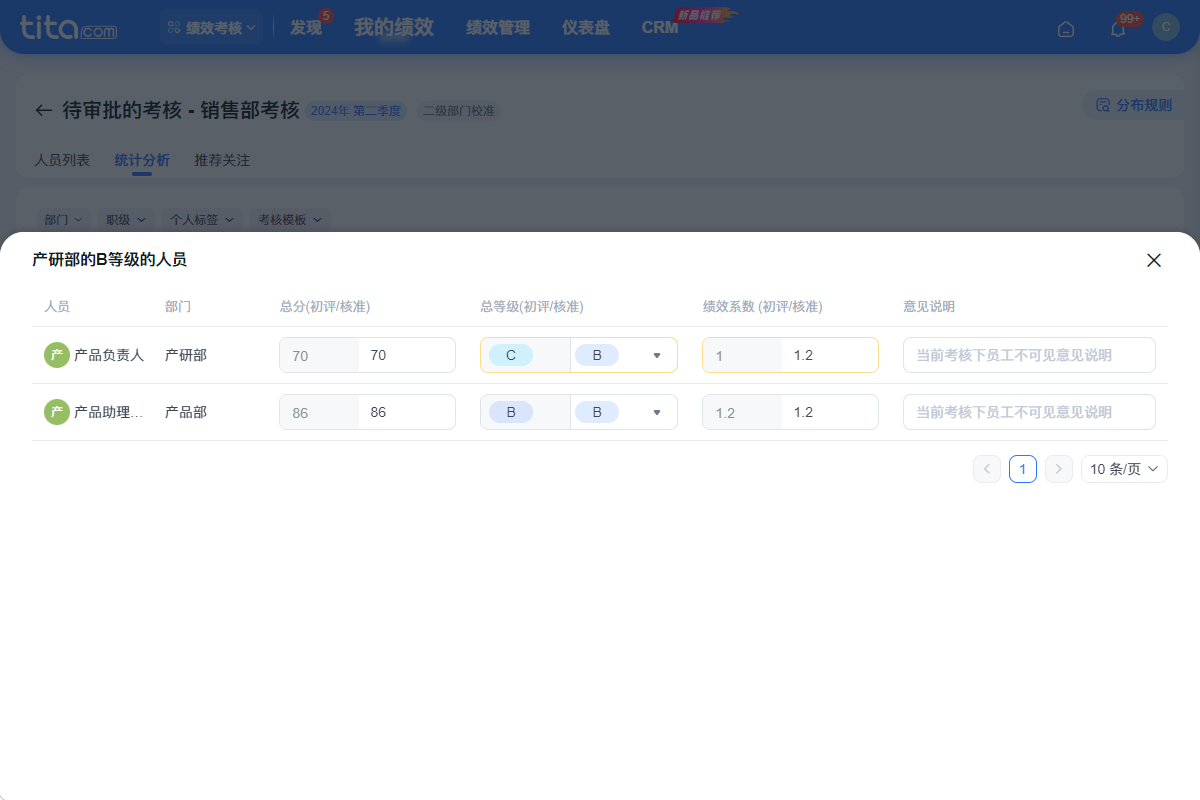Click the 意见说明 field for 产品助理
1200x800 pixels.
point(1029,412)
